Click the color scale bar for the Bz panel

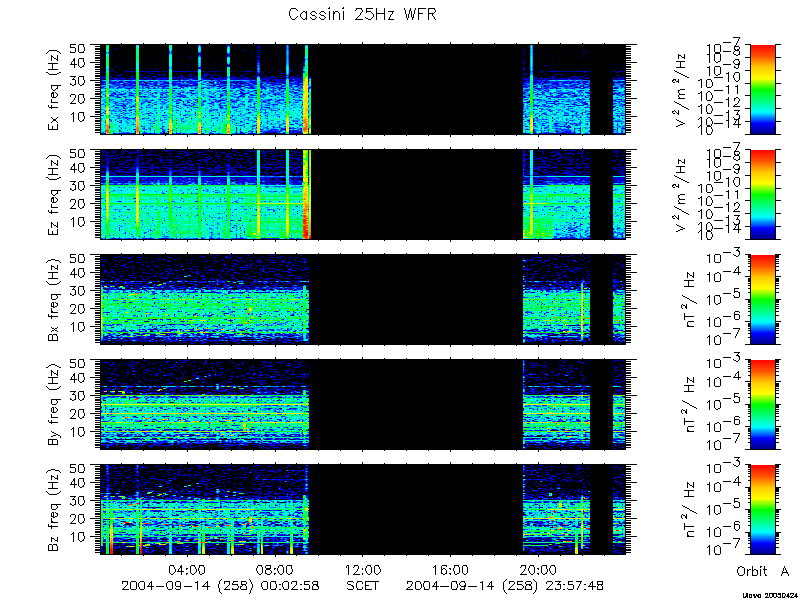(x=762, y=509)
